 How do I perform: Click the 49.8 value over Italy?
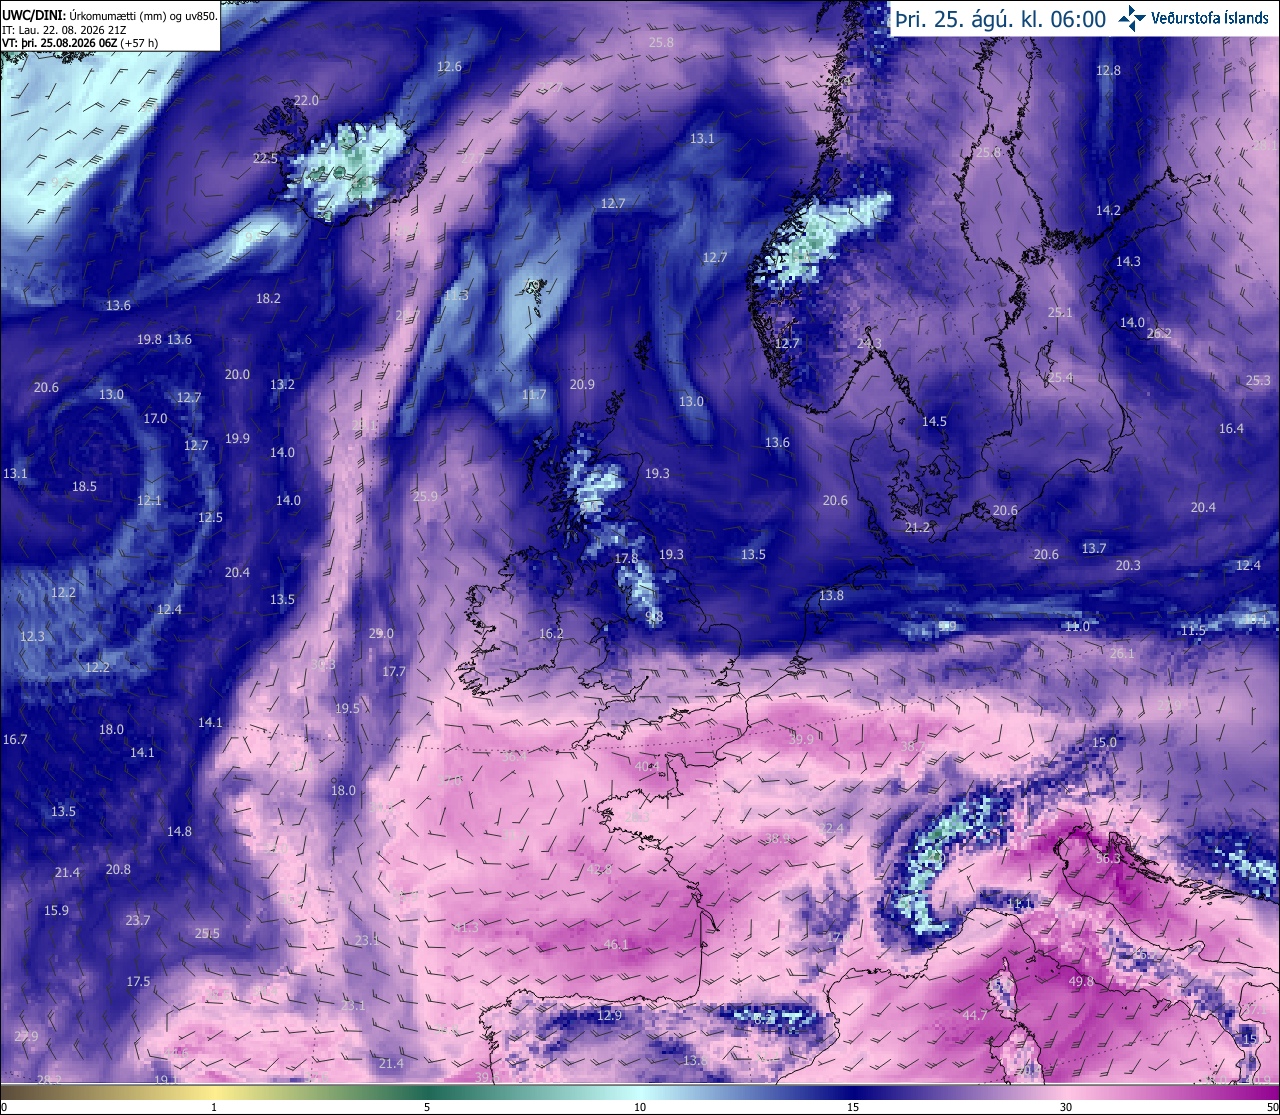pos(1081,982)
